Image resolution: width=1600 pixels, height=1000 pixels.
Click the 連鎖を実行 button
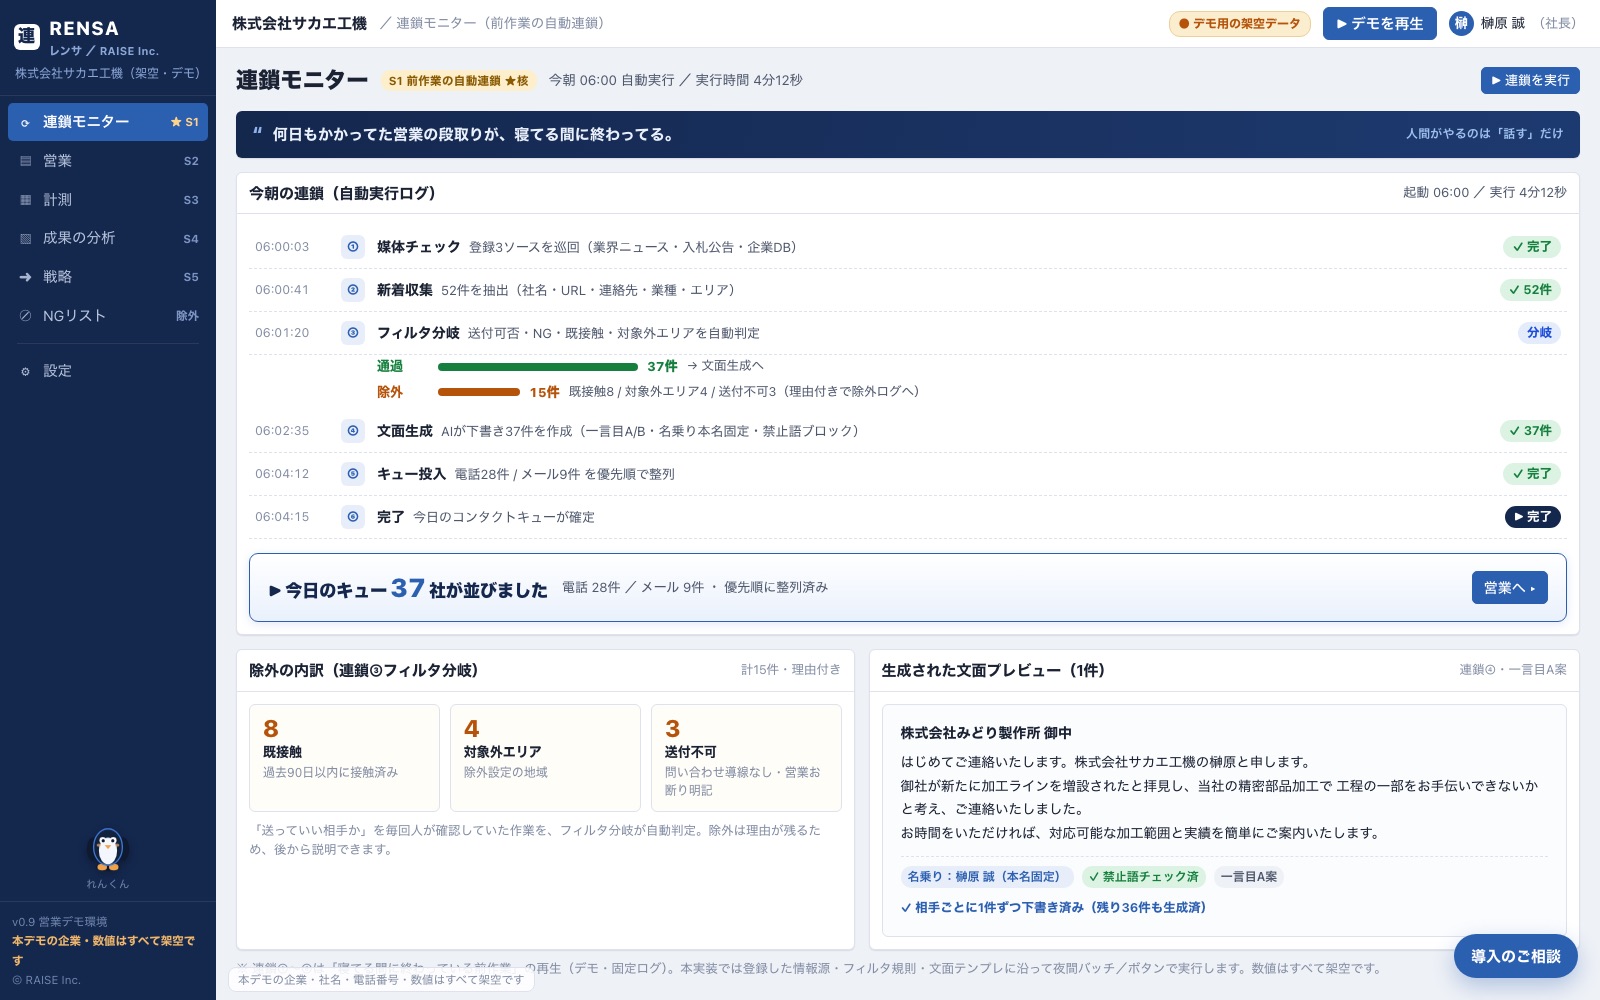tap(1530, 80)
